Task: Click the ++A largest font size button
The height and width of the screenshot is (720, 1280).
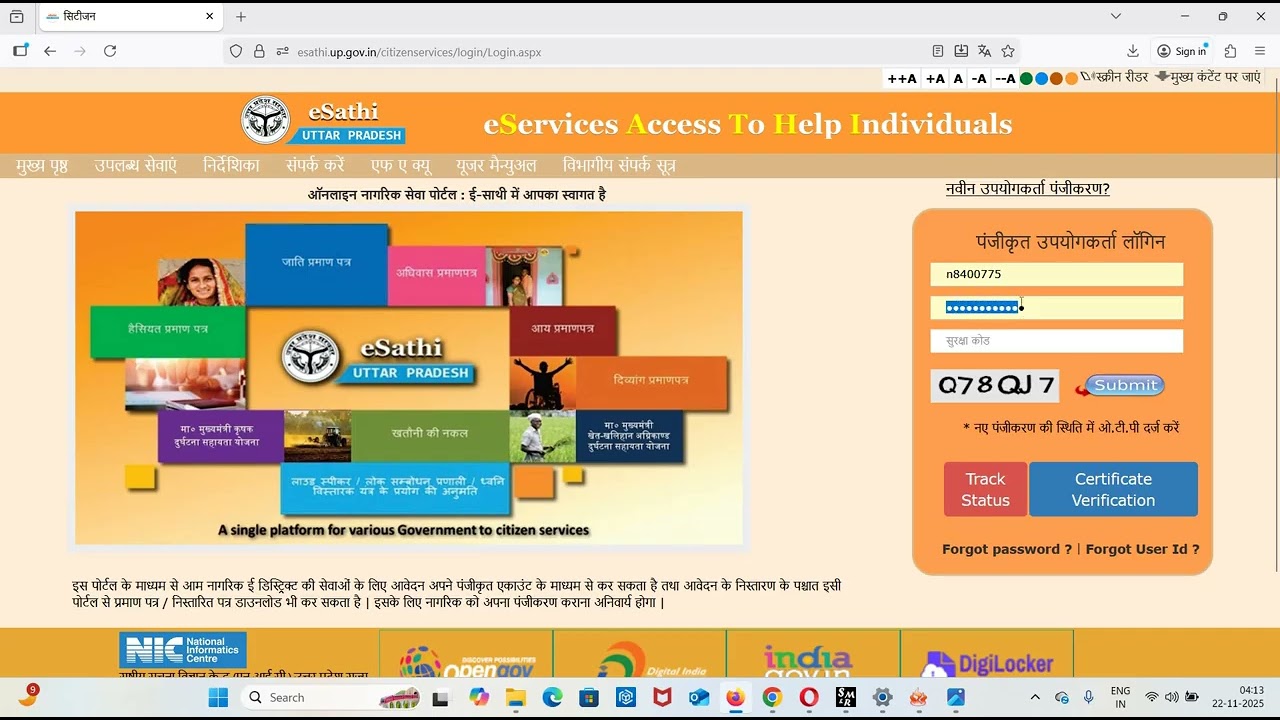Action: click(x=902, y=78)
